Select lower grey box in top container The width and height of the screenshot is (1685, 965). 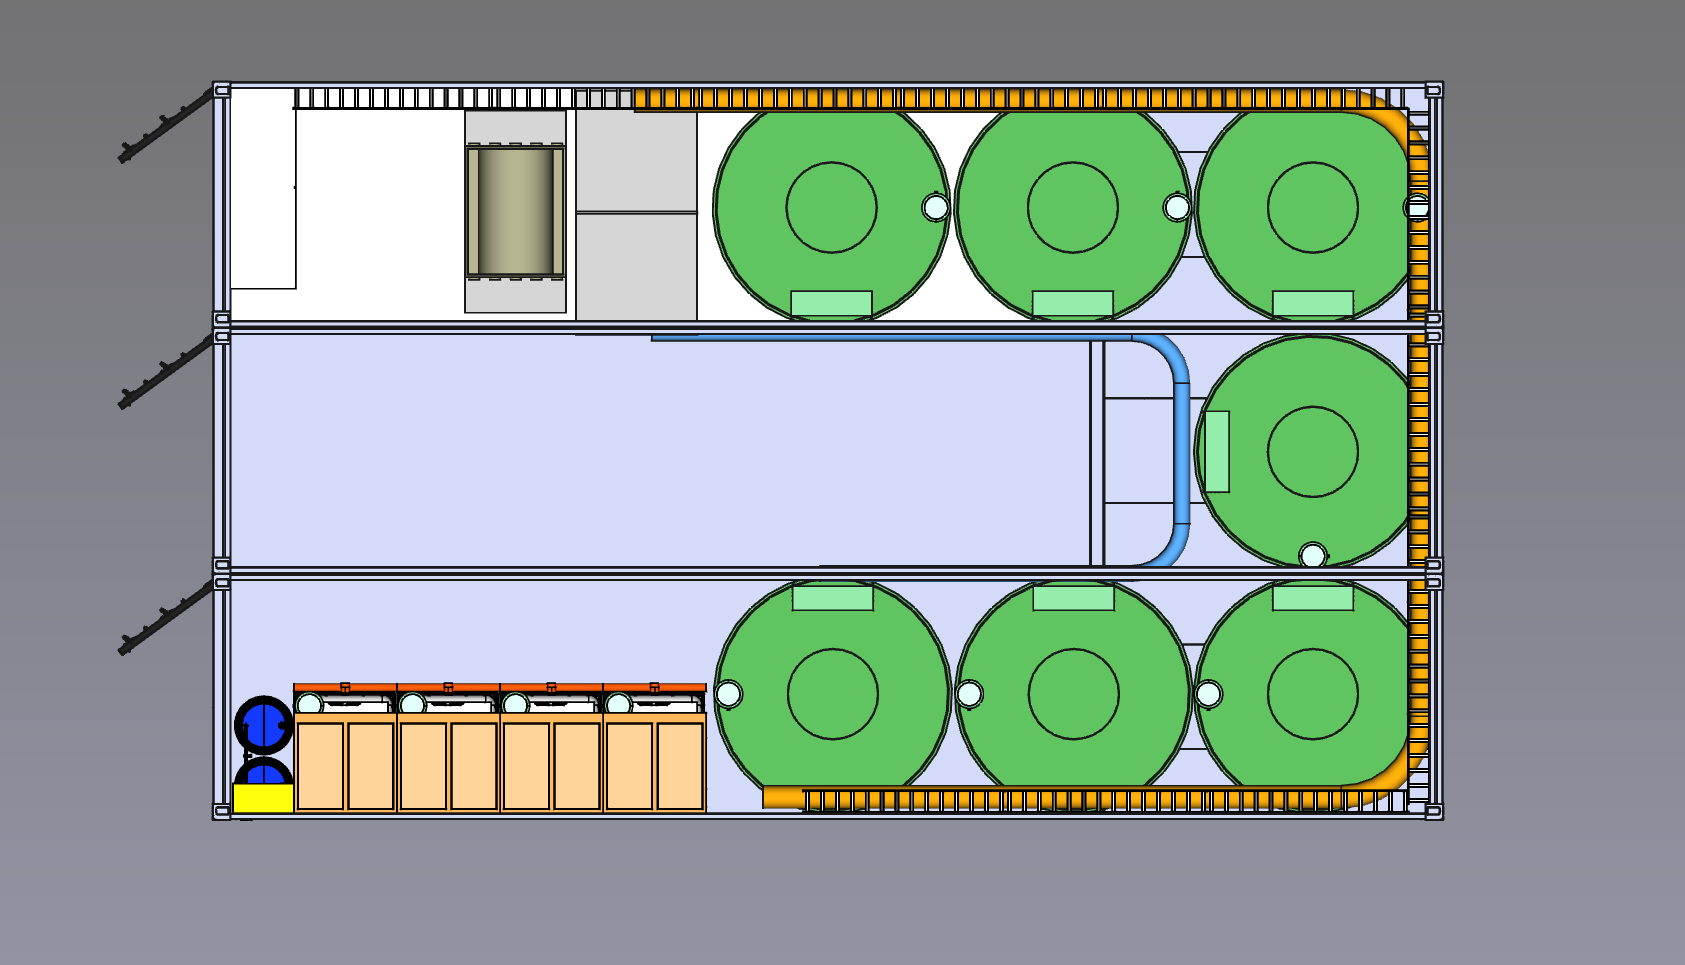[636, 267]
